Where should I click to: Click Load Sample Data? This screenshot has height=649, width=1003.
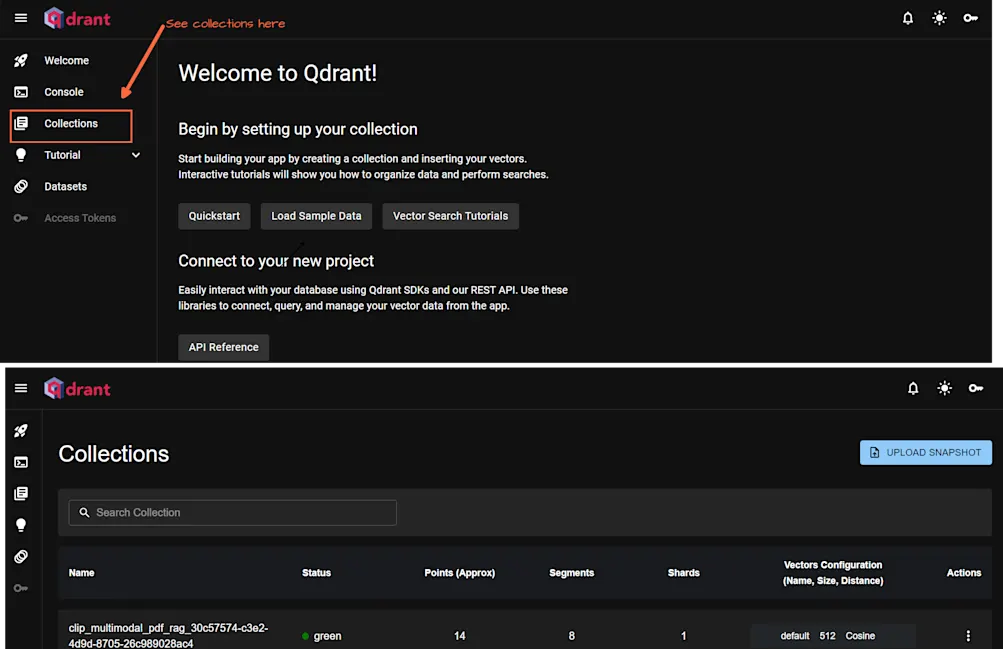(316, 216)
